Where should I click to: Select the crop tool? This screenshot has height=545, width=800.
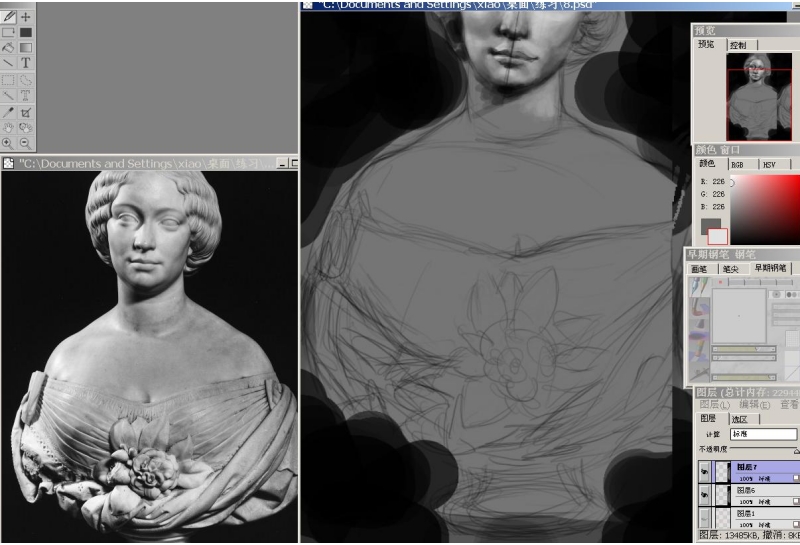tap(26, 112)
